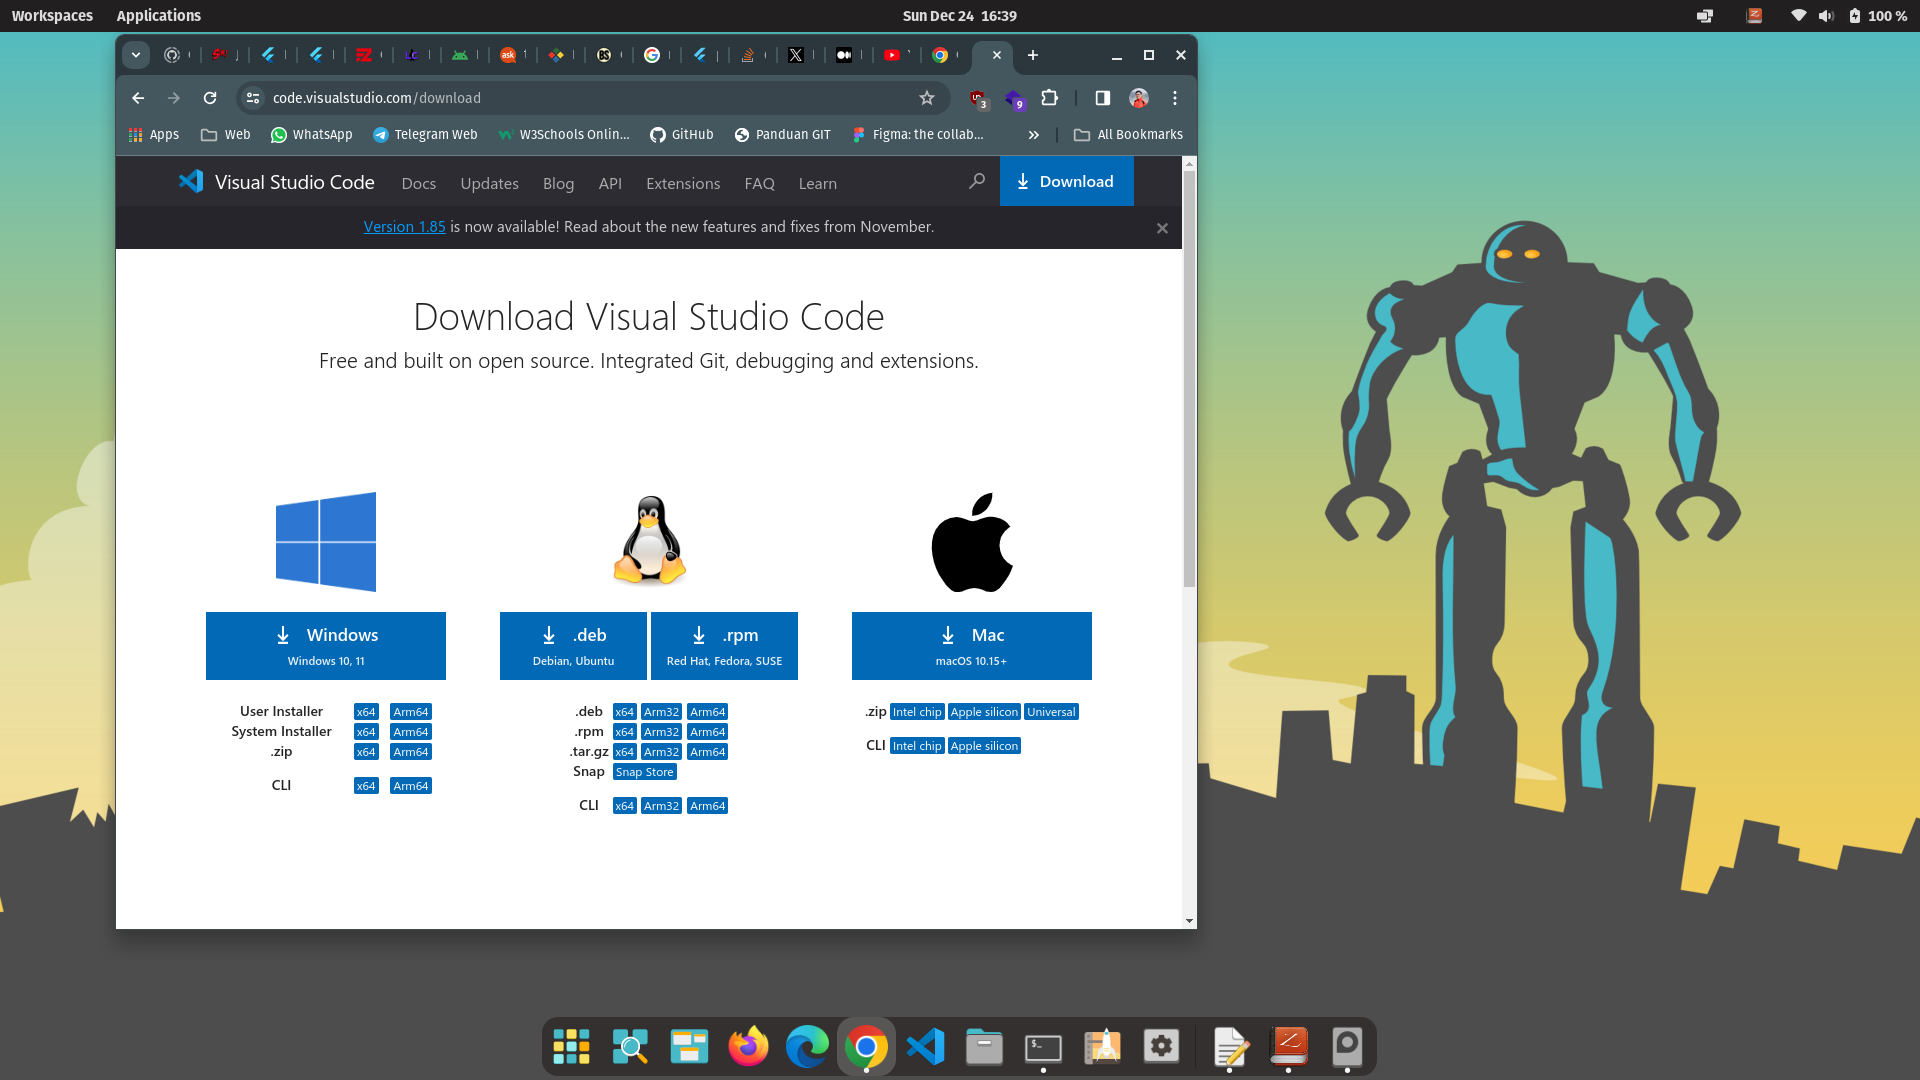
Task: Open system Settings gear in dock
Action: (x=1161, y=1046)
